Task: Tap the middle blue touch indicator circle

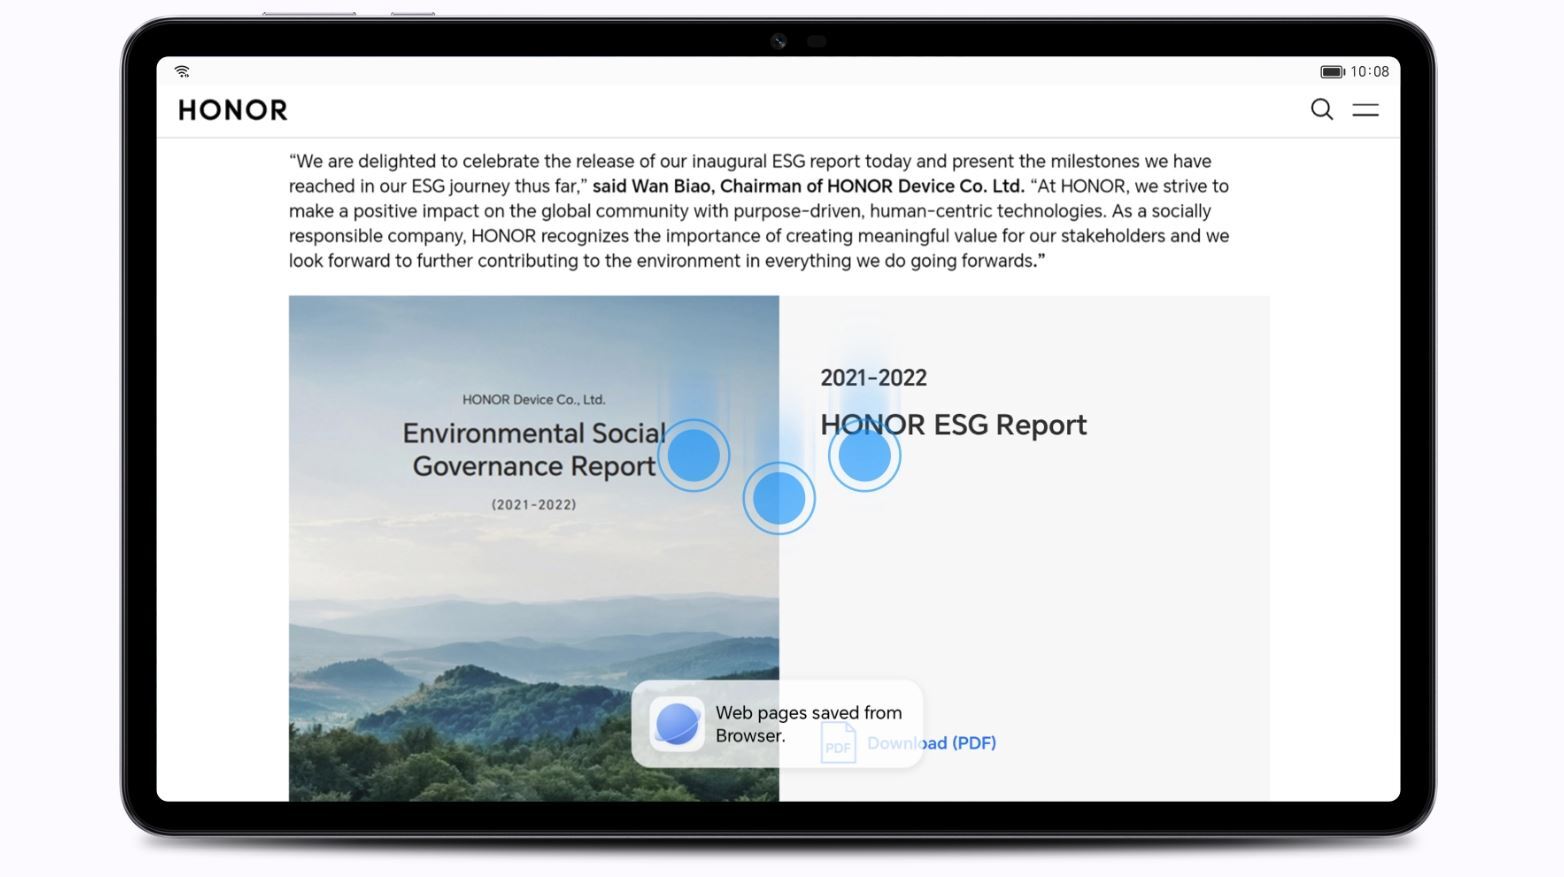Action: (x=778, y=498)
